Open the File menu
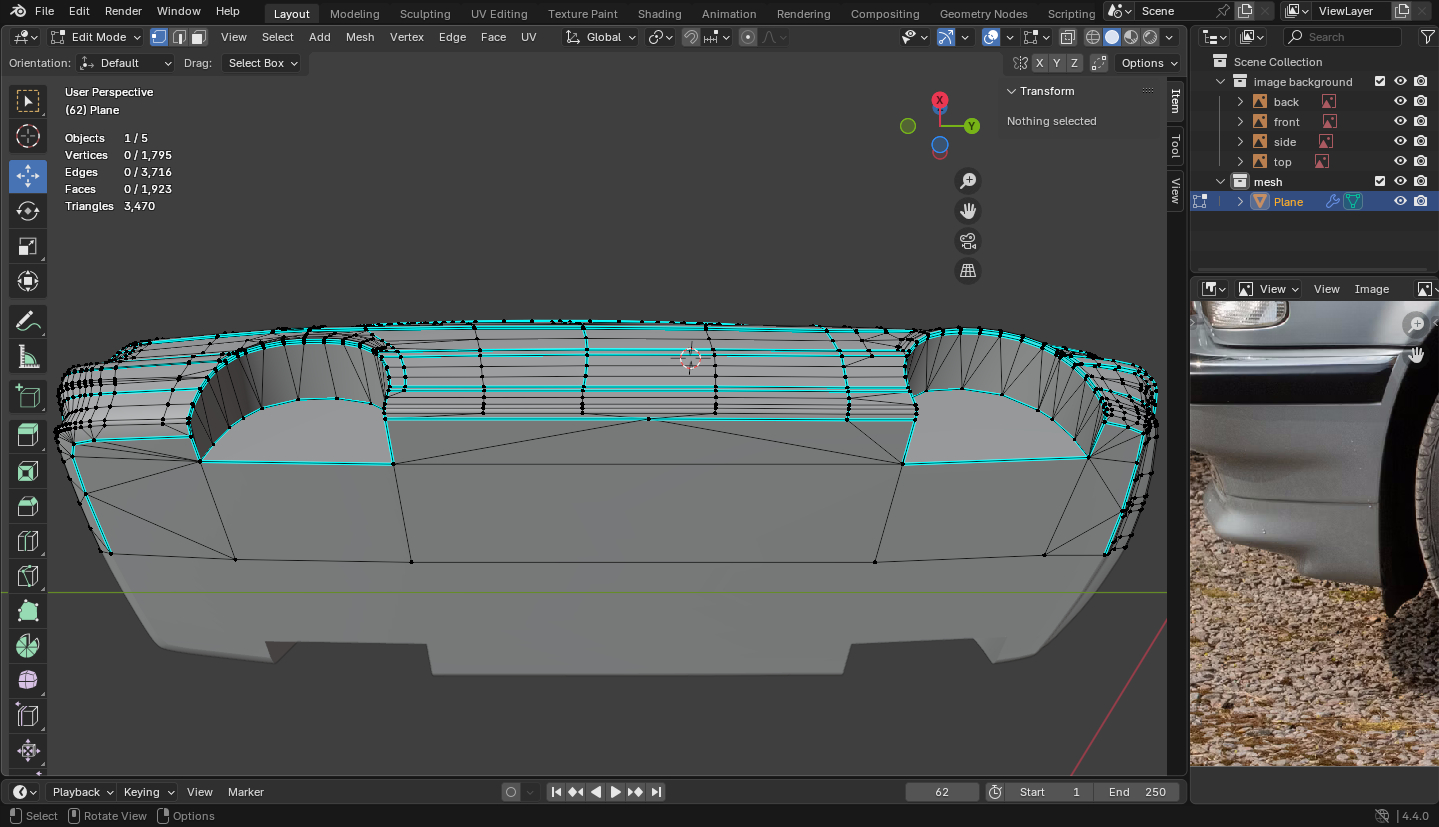1439x827 pixels. pyautogui.click(x=44, y=11)
